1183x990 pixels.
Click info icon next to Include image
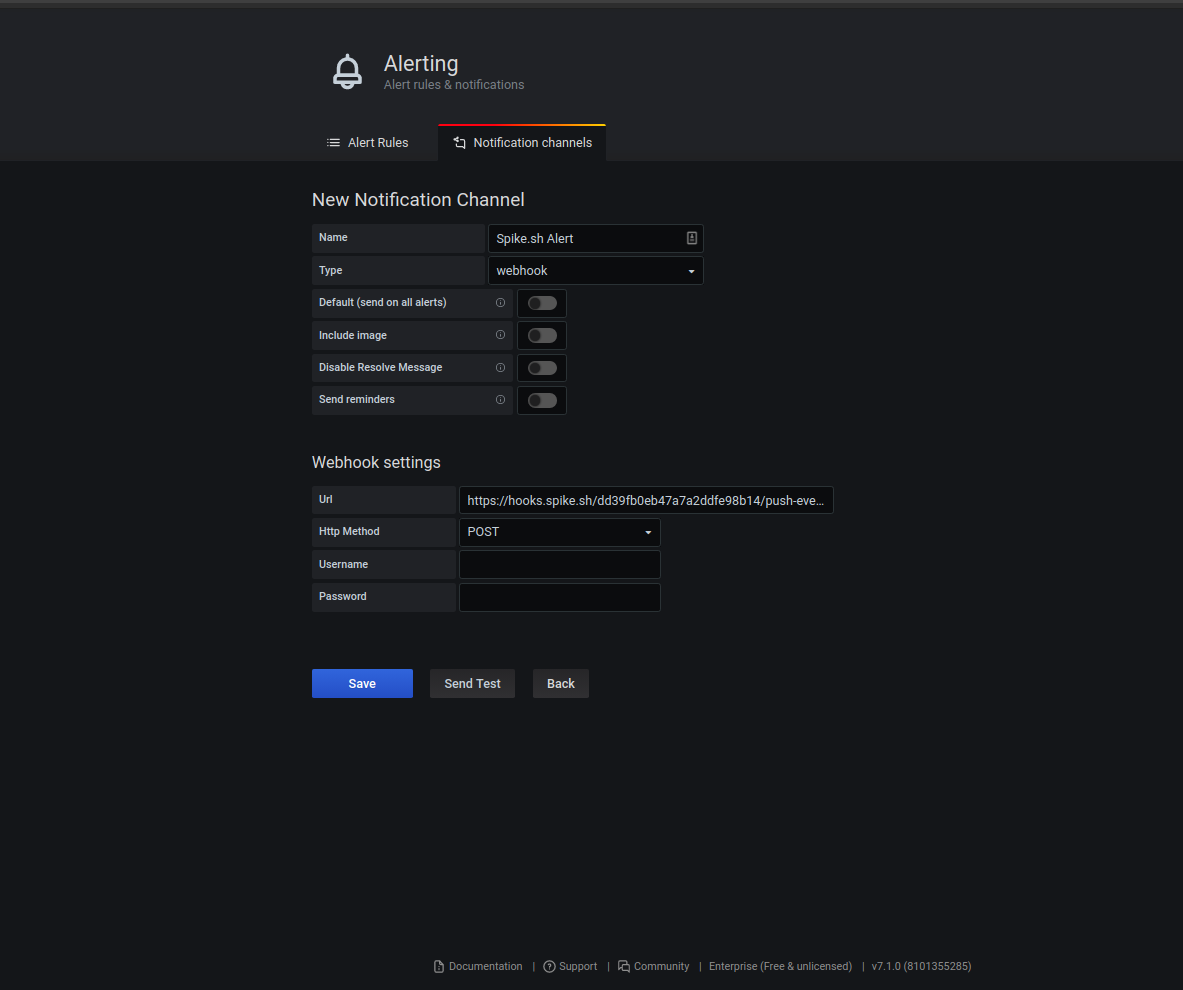(x=500, y=335)
